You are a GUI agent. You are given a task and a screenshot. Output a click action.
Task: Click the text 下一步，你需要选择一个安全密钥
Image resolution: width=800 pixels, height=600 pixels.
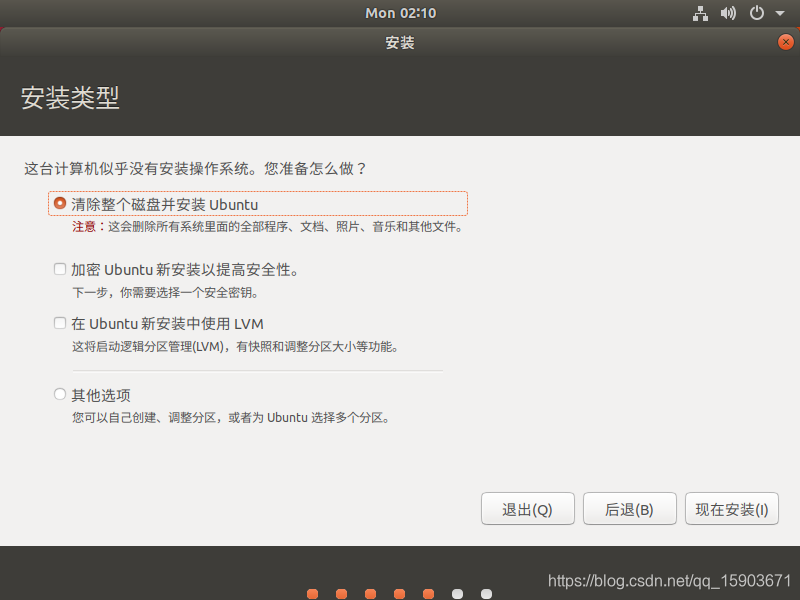(166, 293)
